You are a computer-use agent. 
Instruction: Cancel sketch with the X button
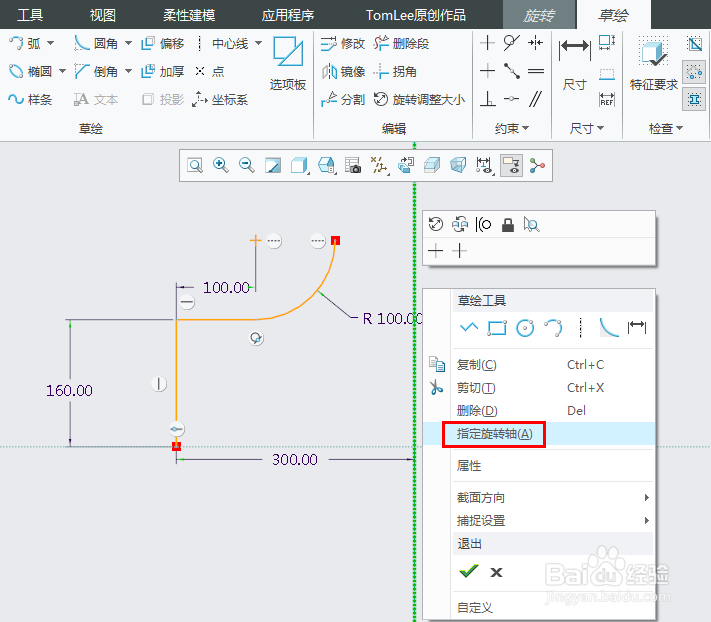497,573
